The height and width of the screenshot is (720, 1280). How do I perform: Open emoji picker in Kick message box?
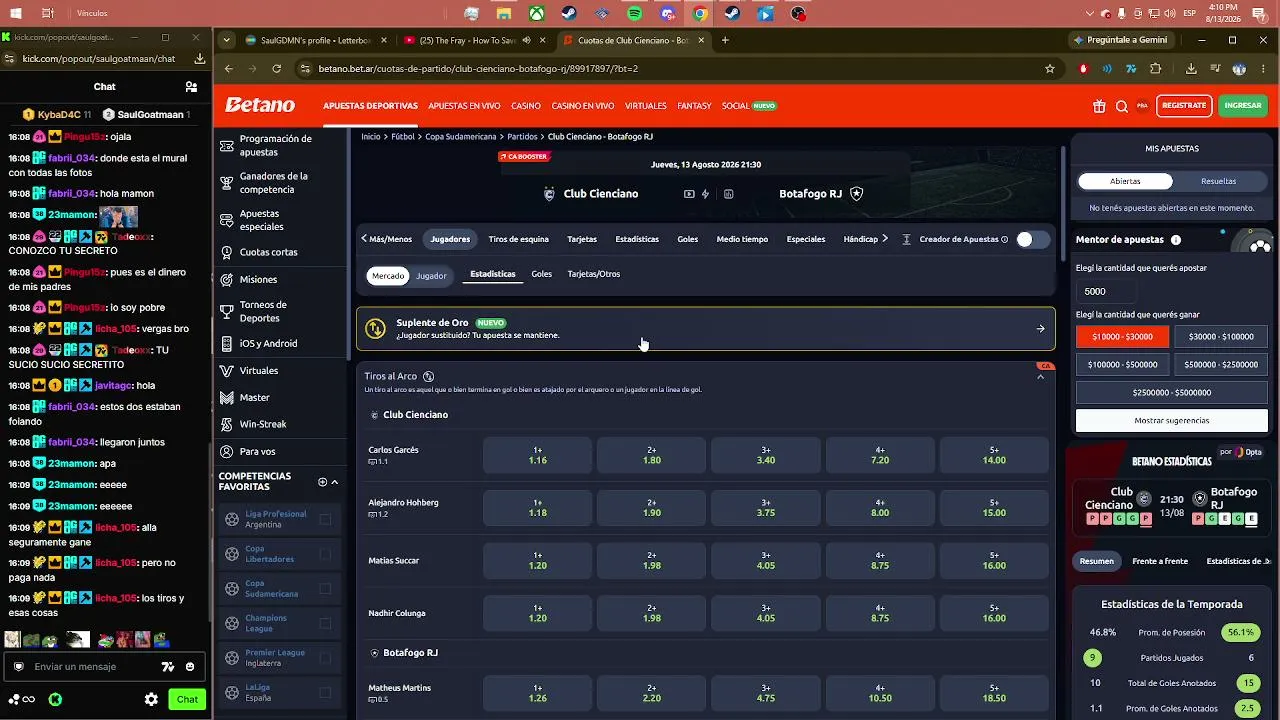coord(190,667)
